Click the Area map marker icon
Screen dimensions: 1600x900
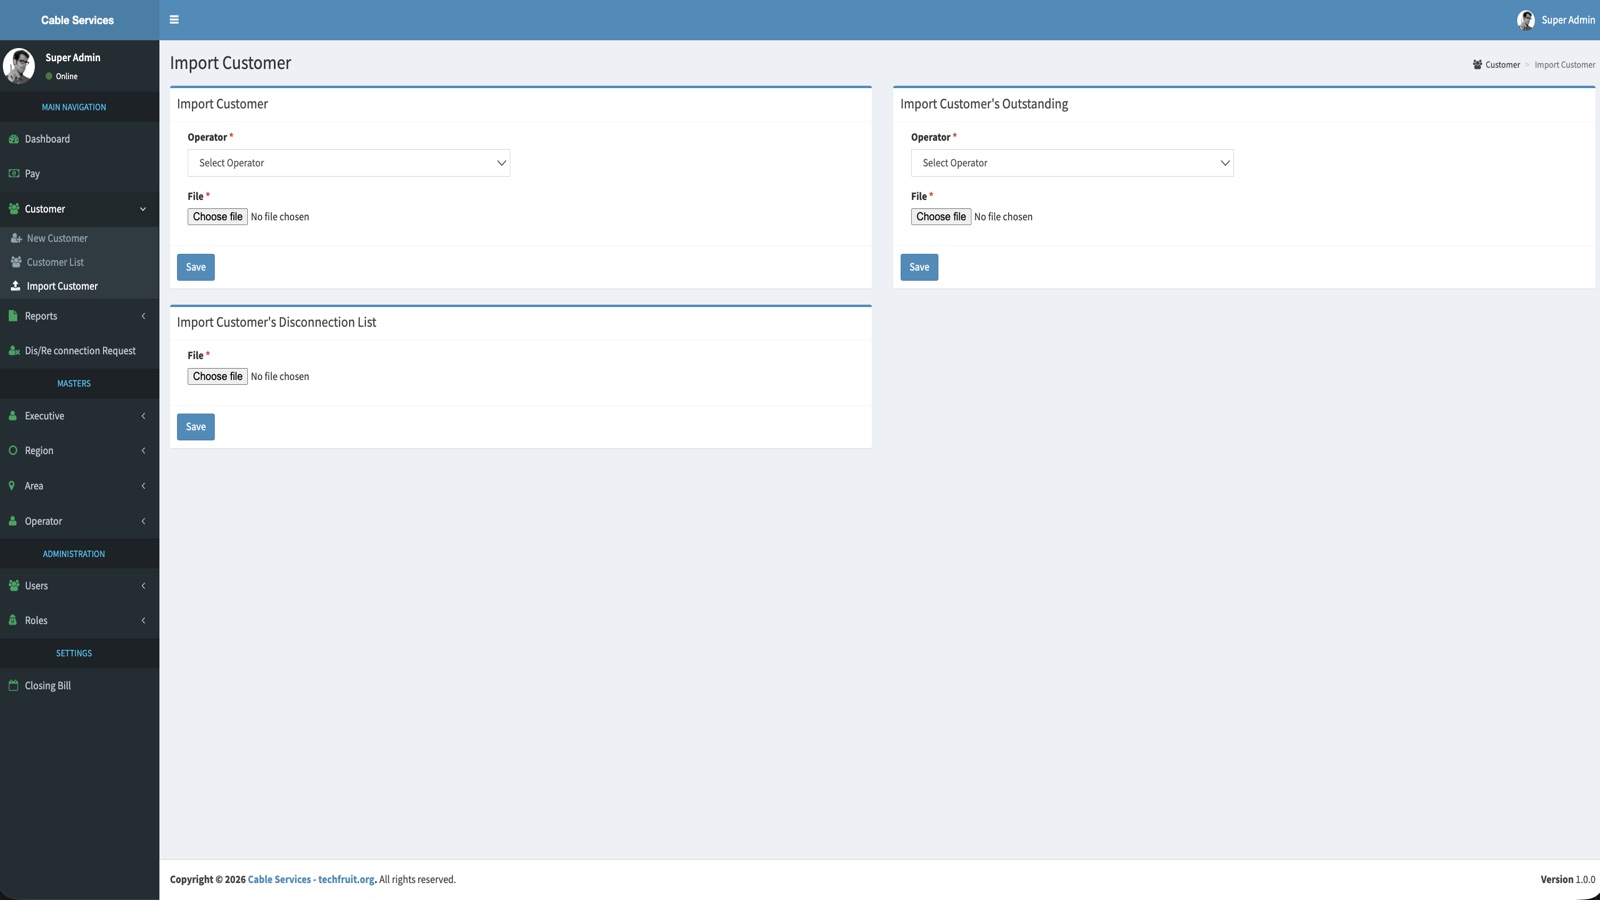pyautogui.click(x=12, y=486)
